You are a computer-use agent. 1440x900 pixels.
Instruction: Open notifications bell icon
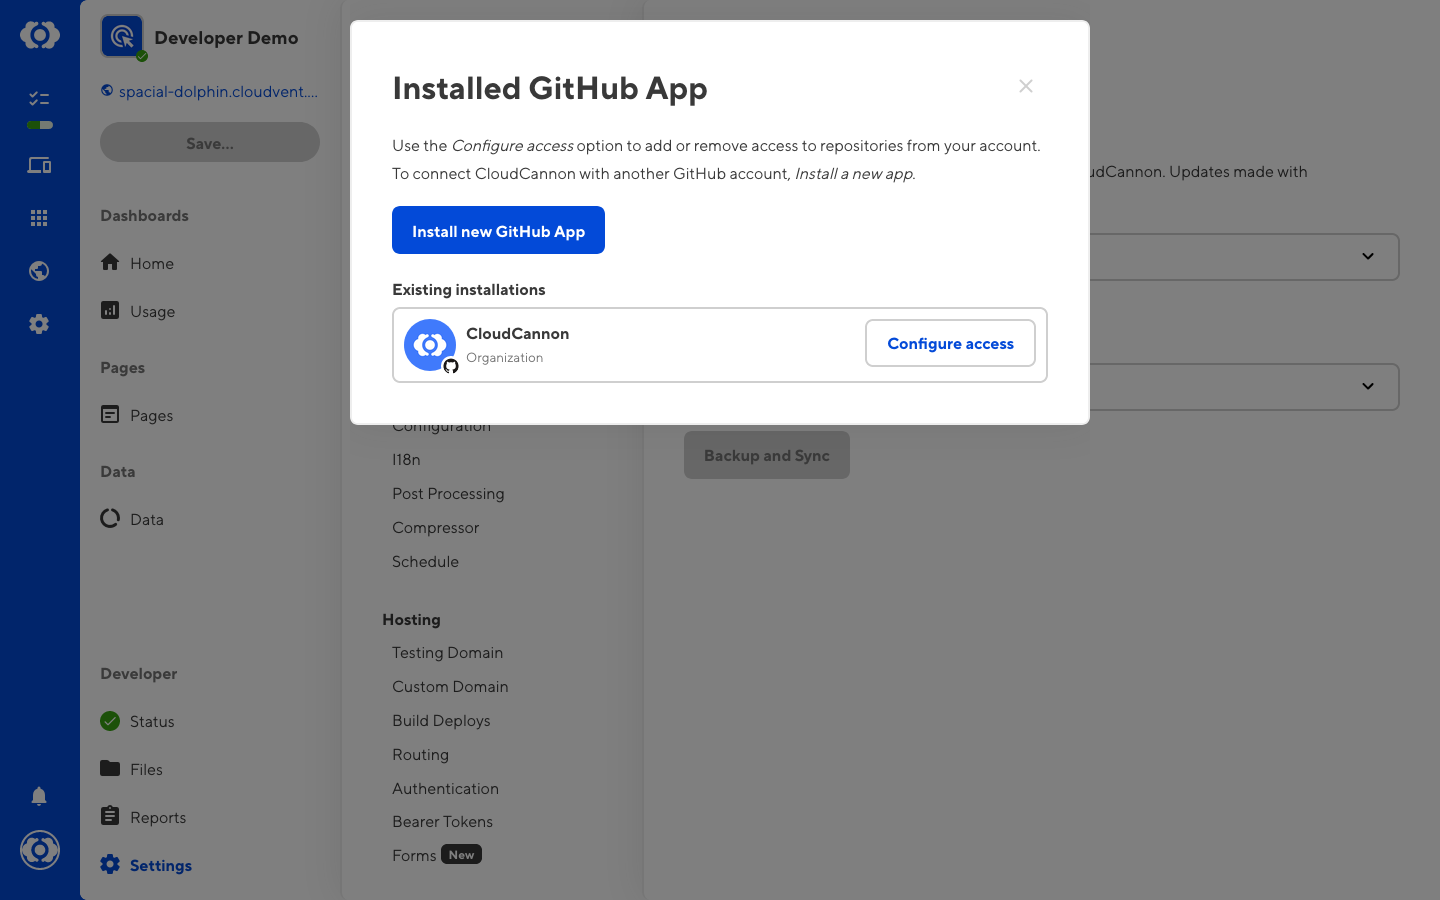tap(39, 796)
